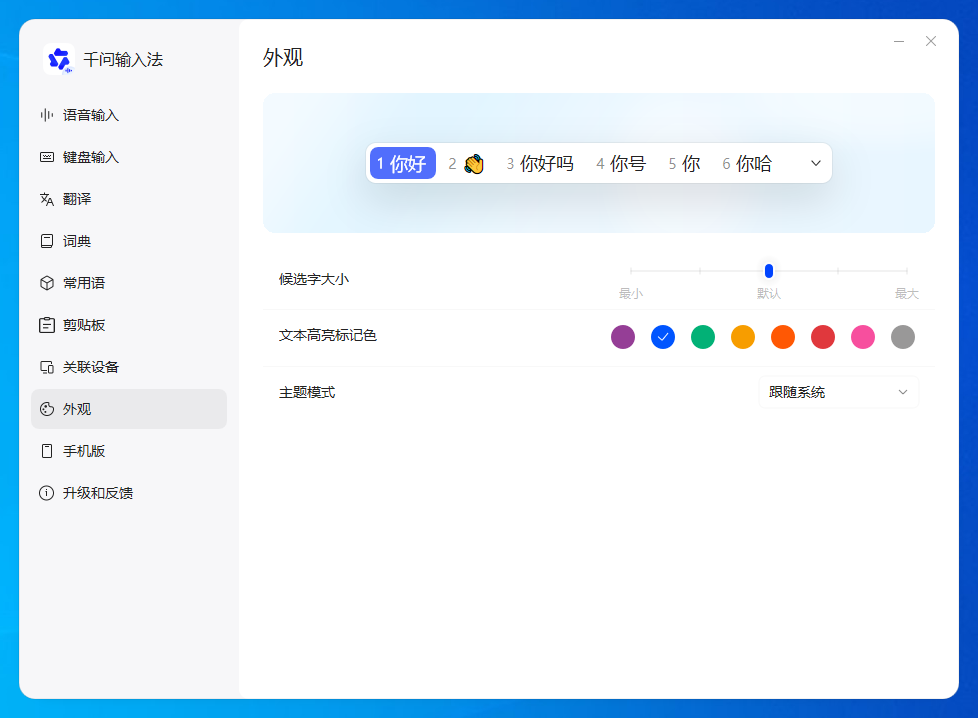Click the voice waveform icon beside 语音输入
The height and width of the screenshot is (718, 978).
47,115
